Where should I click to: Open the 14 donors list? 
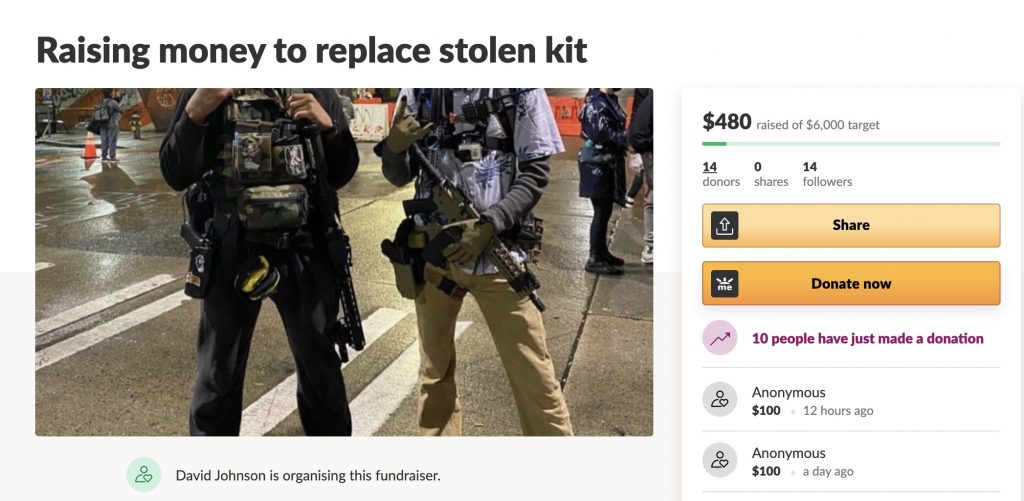pos(721,174)
